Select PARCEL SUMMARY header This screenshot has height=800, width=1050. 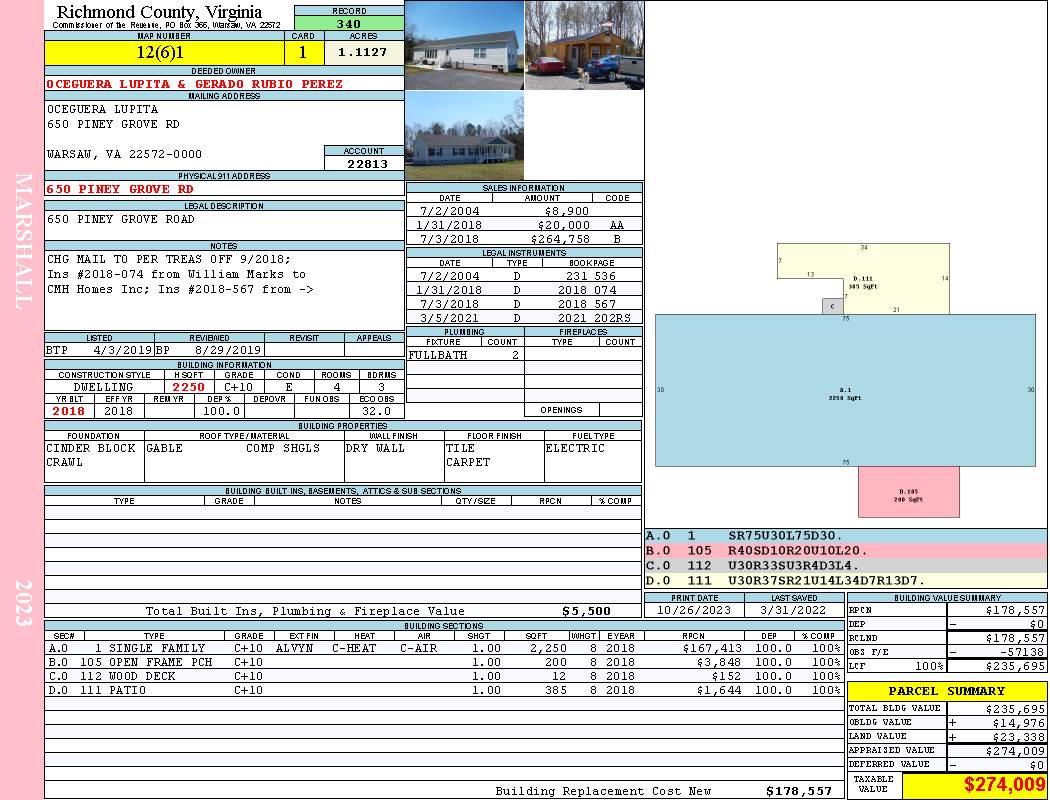(947, 691)
